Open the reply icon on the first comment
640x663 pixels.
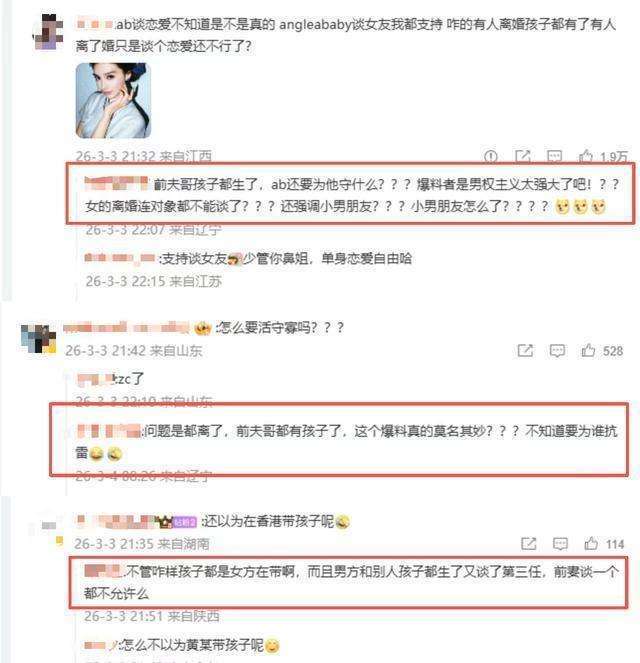tap(554, 156)
